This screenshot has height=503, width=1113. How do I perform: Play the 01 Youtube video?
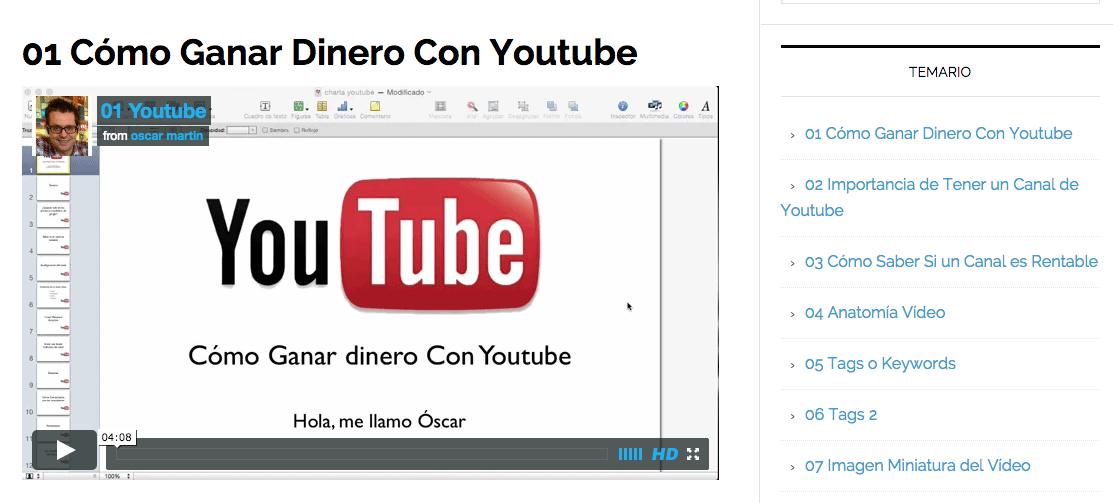[65, 450]
